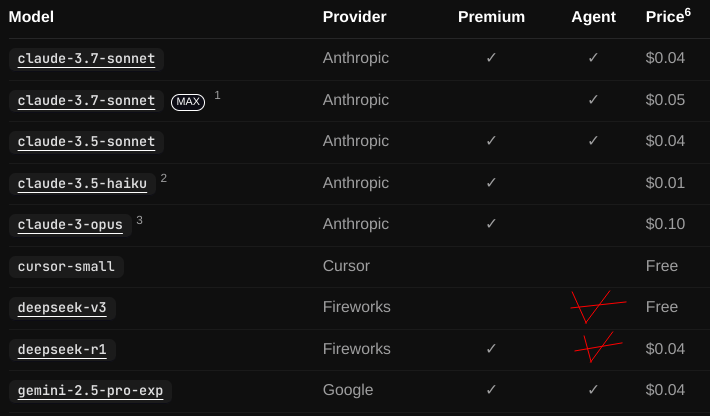Click Premium checkmark in deepseek-r1 row
This screenshot has width=710, height=416.
tap(491, 349)
